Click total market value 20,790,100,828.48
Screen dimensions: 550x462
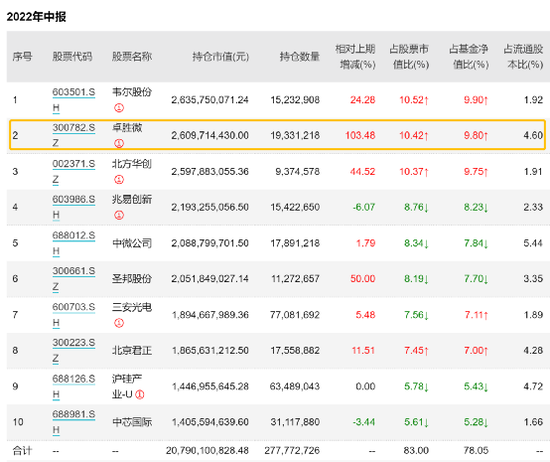click(x=207, y=450)
